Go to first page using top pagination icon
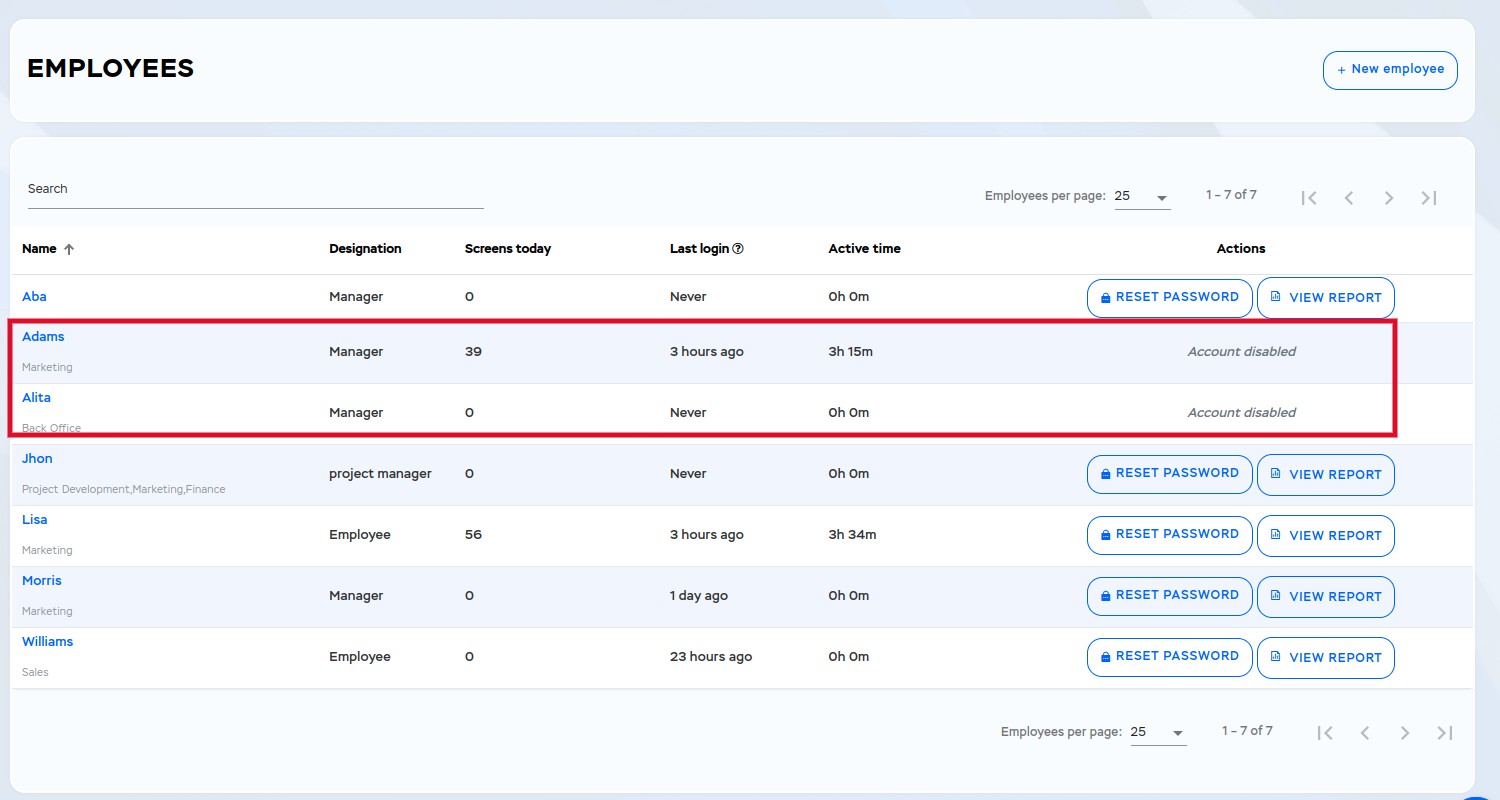The width and height of the screenshot is (1500, 800). click(x=1309, y=198)
